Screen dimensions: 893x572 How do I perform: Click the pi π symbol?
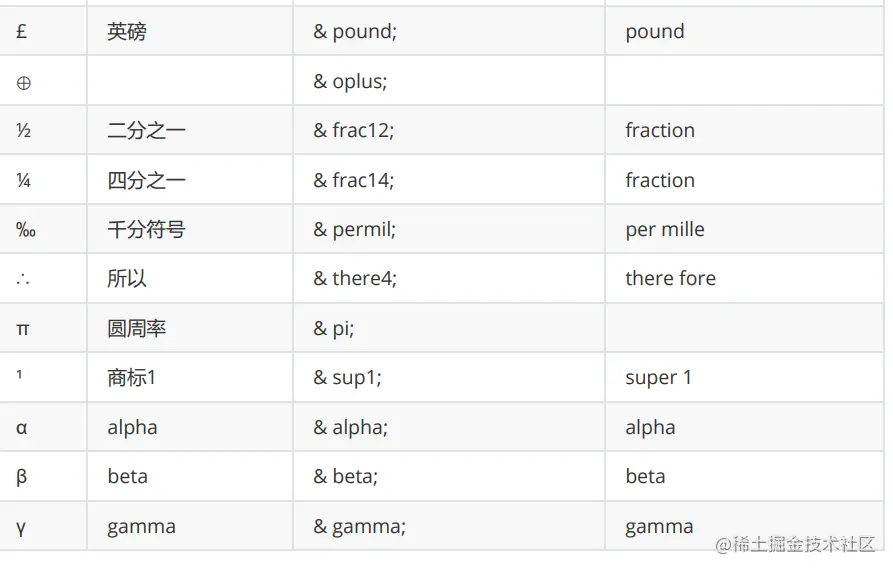[x=23, y=329]
